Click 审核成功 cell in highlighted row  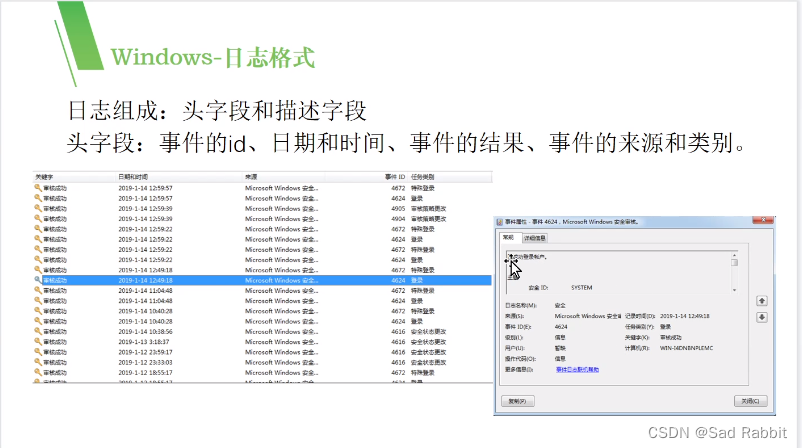55,280
